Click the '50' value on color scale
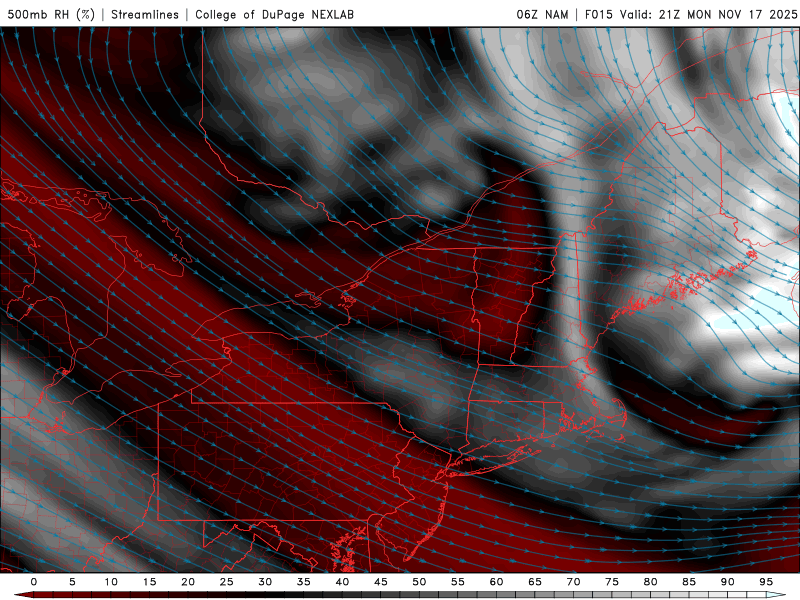This screenshot has width=800, height=600. [x=419, y=582]
